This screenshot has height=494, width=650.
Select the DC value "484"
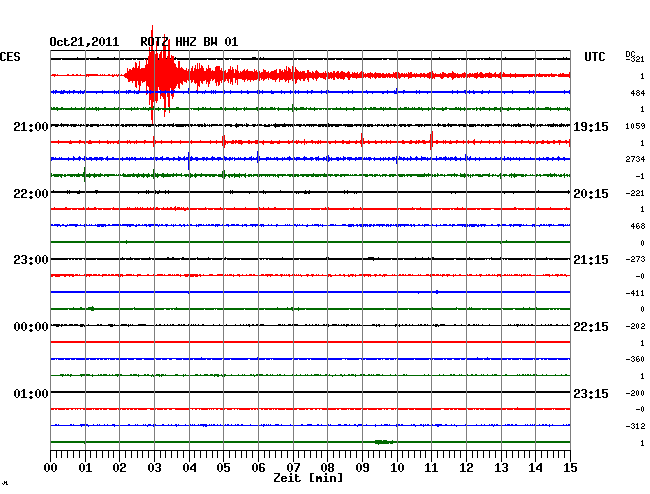(638, 93)
